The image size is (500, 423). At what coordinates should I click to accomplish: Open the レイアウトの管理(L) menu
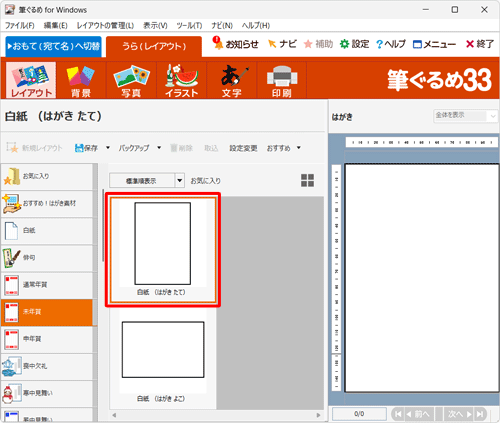(105, 25)
